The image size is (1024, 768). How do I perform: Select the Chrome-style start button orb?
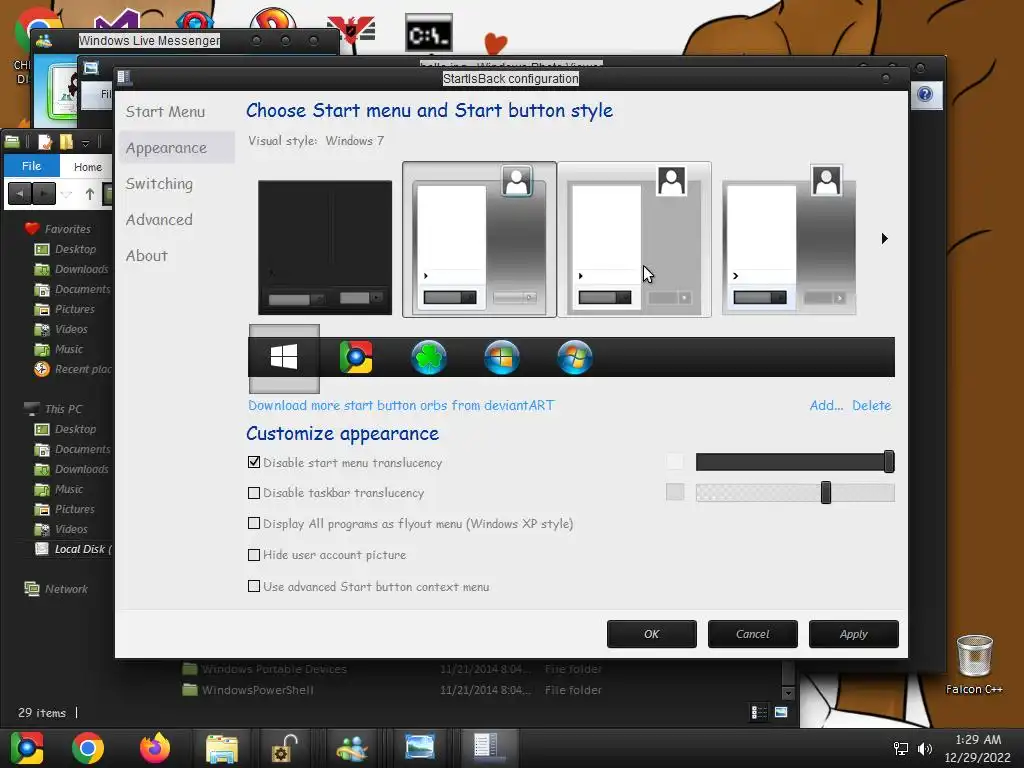pyautogui.click(x=356, y=358)
